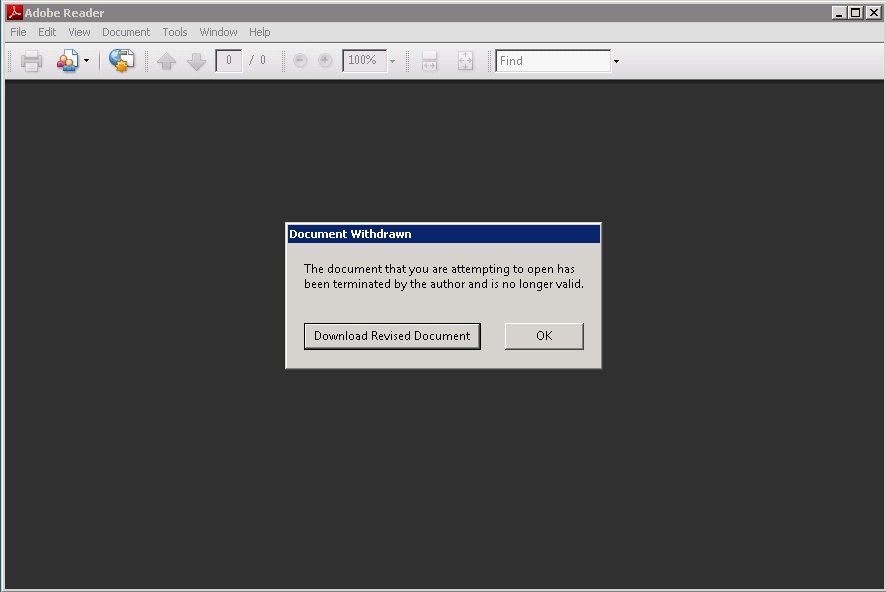Click the Adobe Reader title bar logo
The height and width of the screenshot is (592, 886).
pos(14,13)
